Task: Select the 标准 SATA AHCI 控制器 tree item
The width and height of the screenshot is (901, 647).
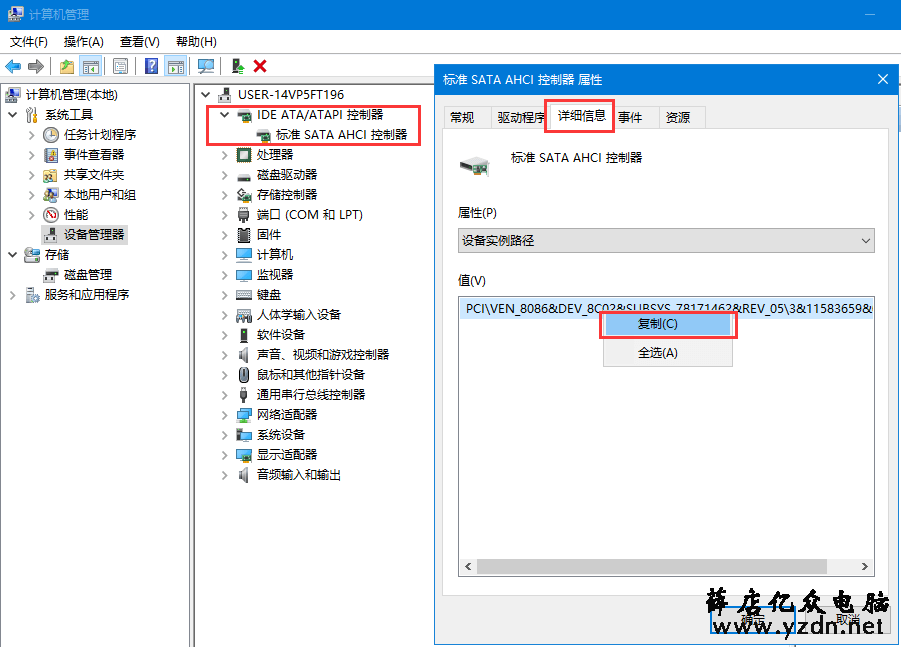Action: click(x=341, y=135)
